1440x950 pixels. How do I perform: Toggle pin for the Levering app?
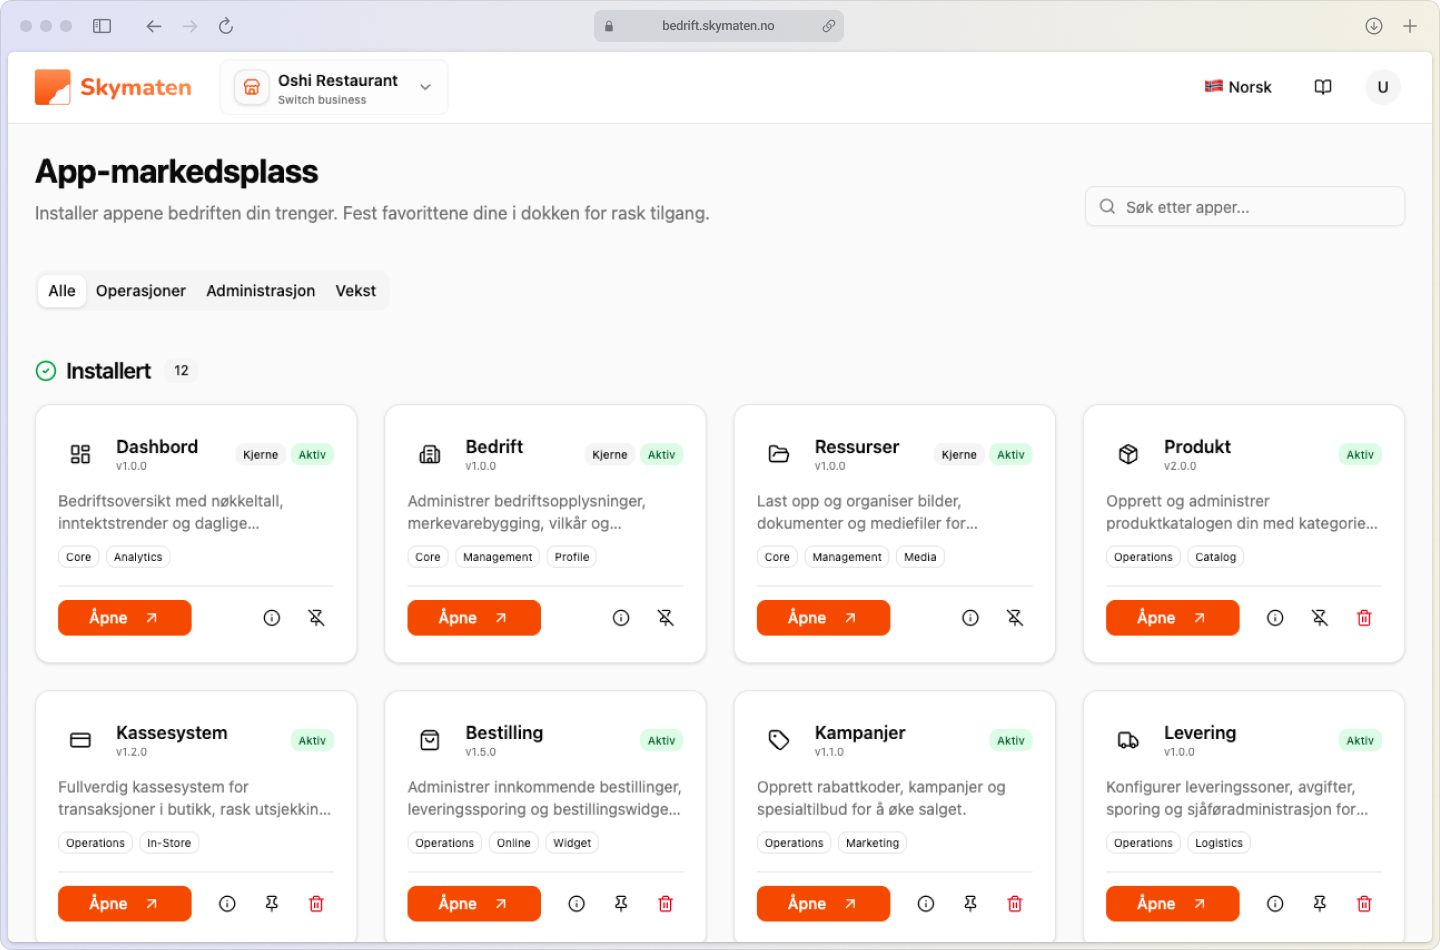tap(1319, 904)
